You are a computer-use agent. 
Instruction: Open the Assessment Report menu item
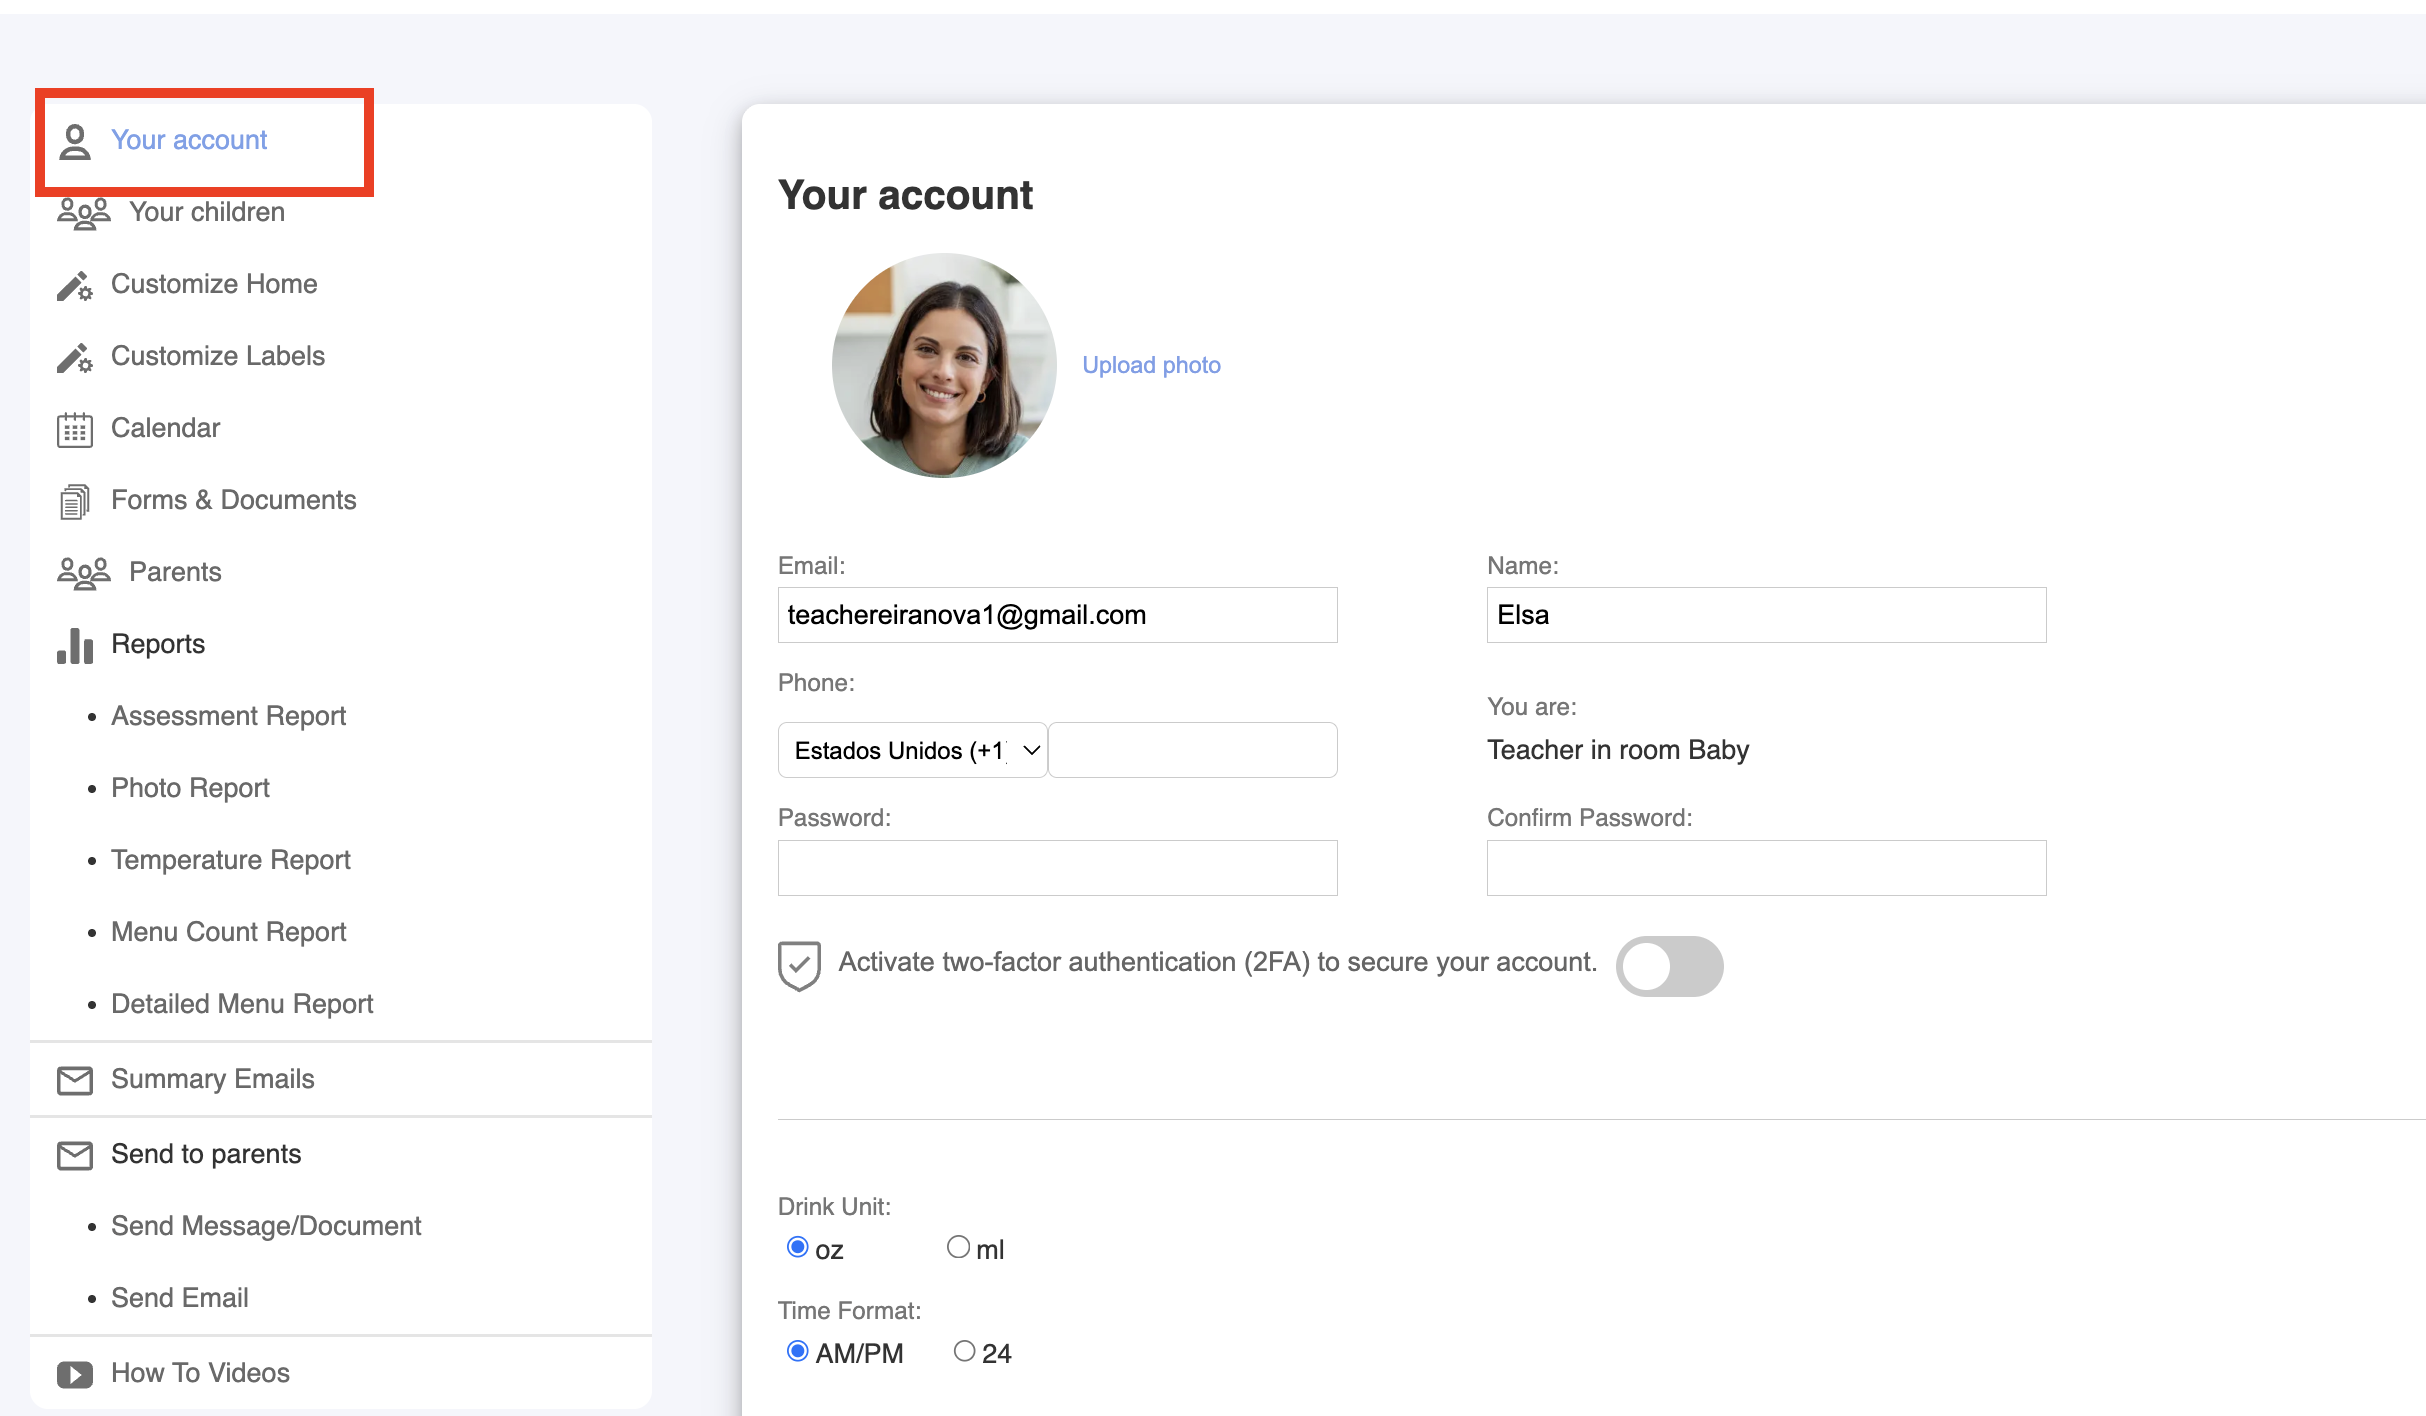pos(228,716)
